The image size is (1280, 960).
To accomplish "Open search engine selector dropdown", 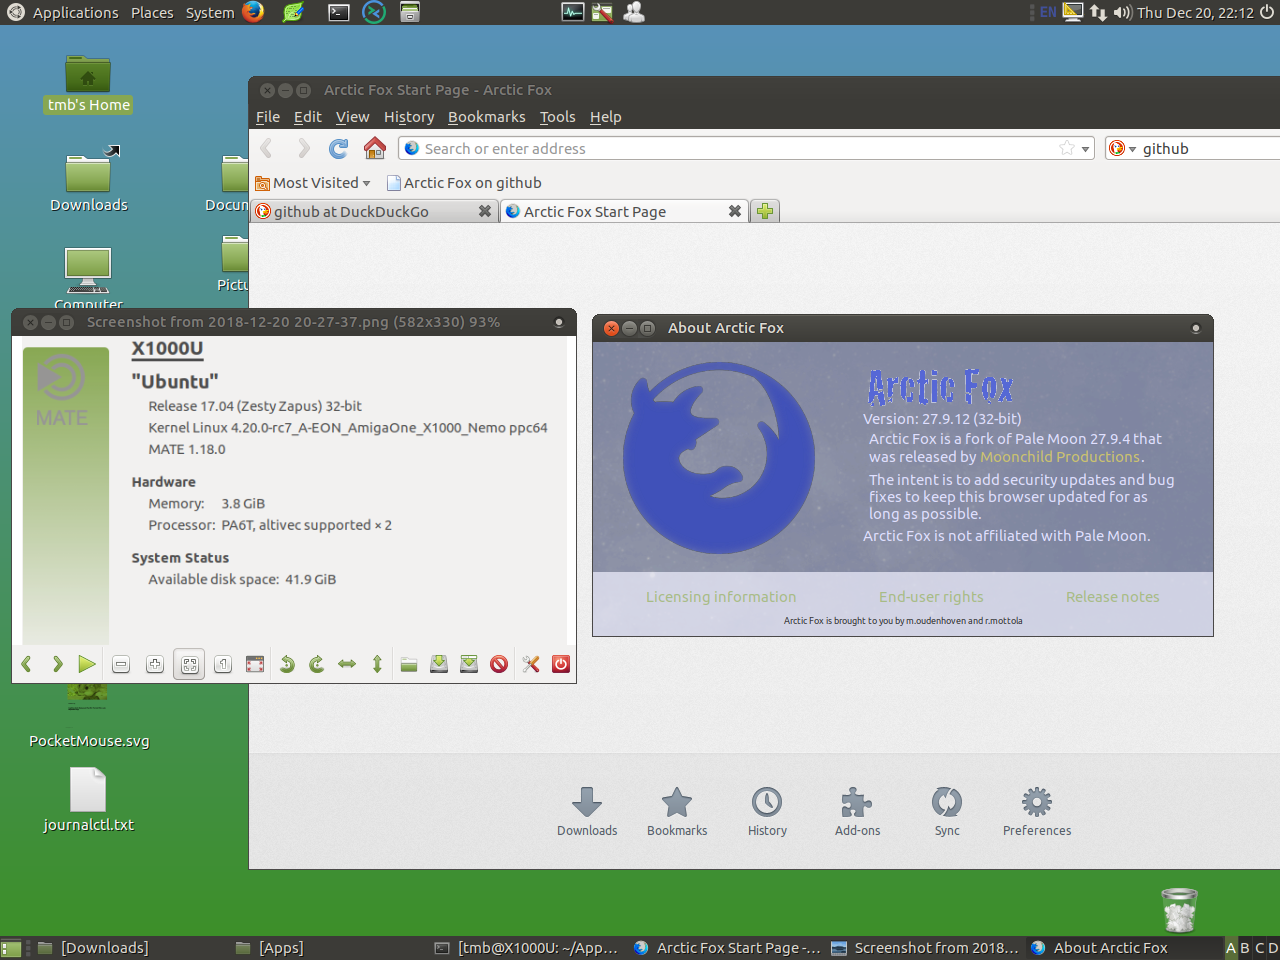I will [1122, 149].
